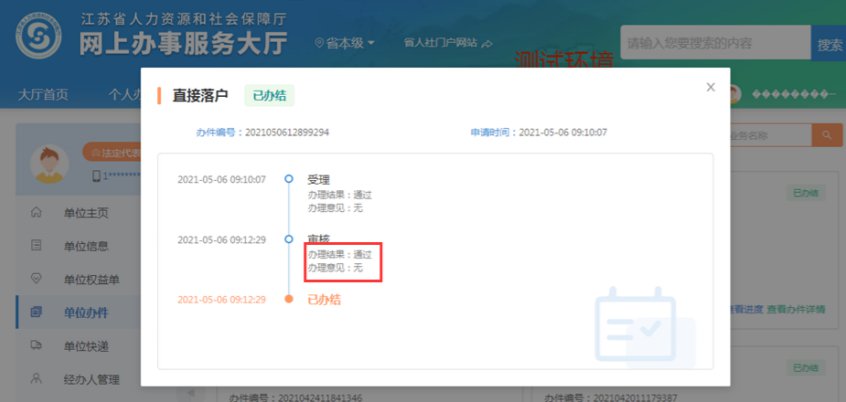Viewport: 846px width, 402px height.
Task: Click the 搜索 button
Action: point(829,43)
